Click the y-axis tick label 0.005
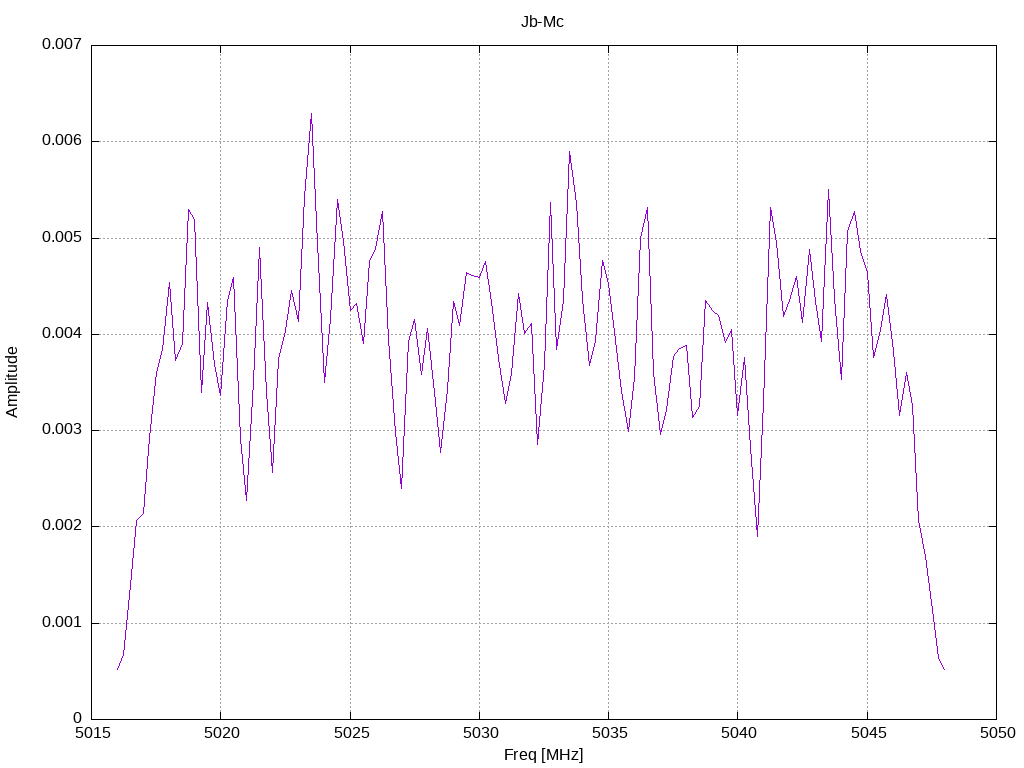This screenshot has height=768, width=1024. coord(62,237)
